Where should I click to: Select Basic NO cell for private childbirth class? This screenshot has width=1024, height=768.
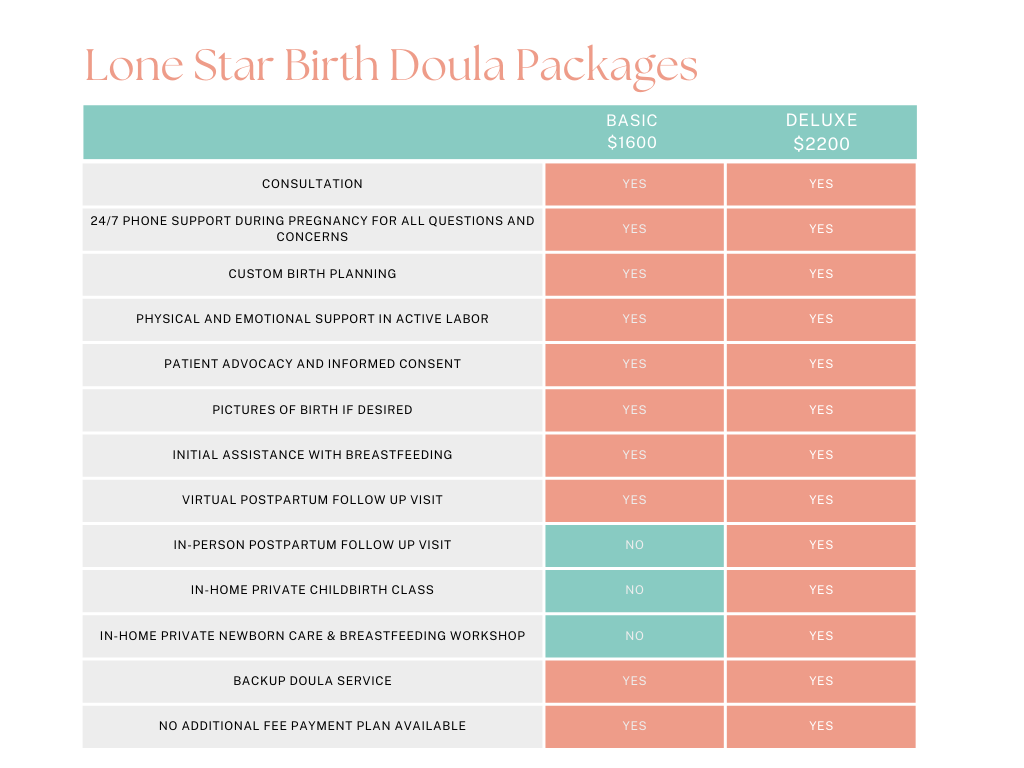tap(634, 590)
